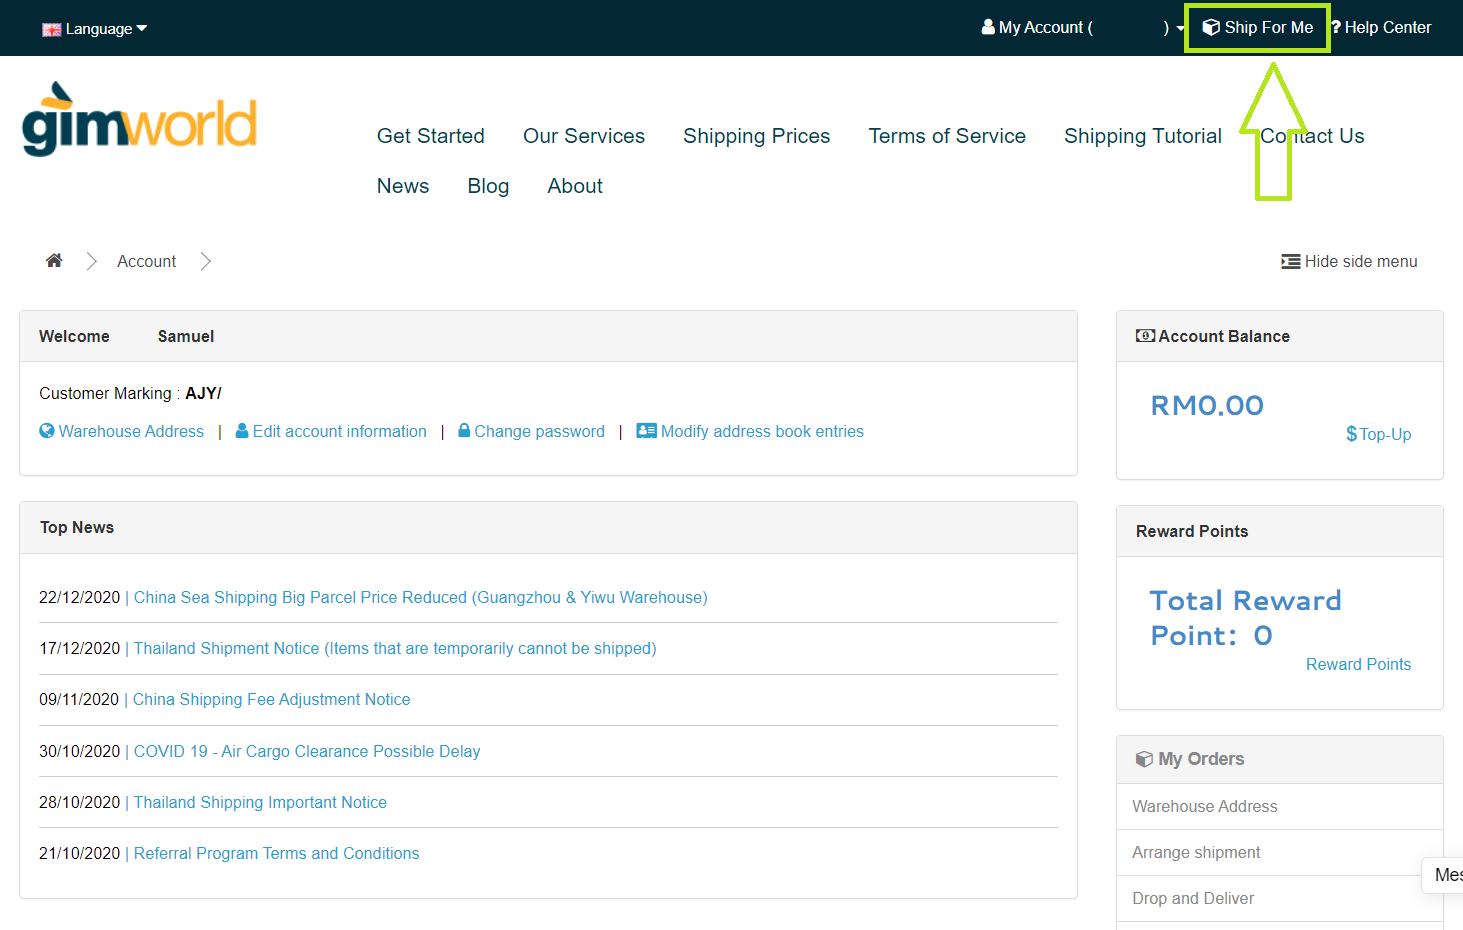Click the RM0.00 balance amount
This screenshot has width=1463, height=930.
tap(1207, 405)
